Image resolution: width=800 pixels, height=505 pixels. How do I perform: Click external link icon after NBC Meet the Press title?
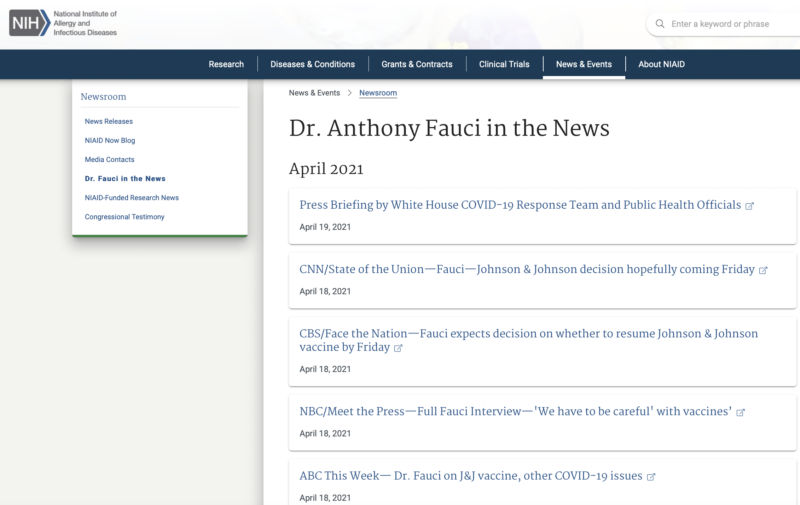(x=740, y=412)
